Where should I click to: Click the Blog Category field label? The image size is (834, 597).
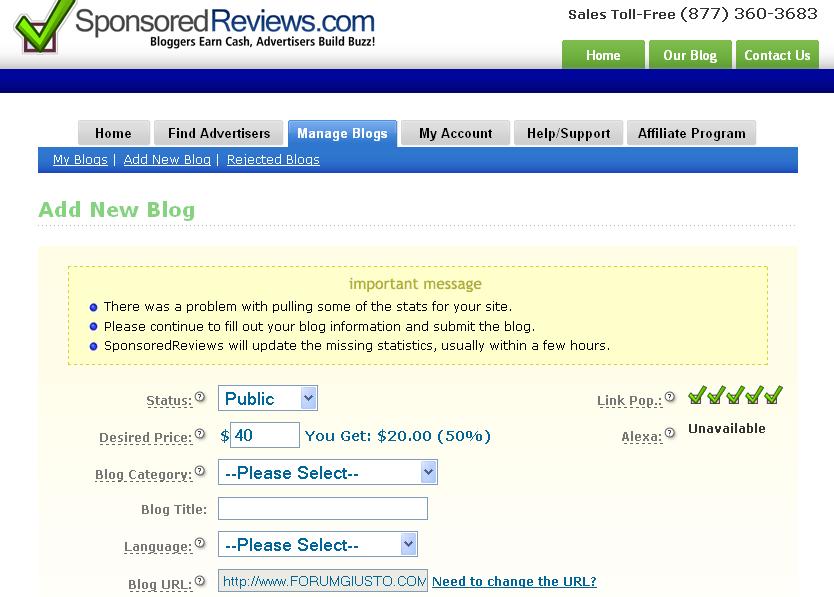(x=144, y=475)
